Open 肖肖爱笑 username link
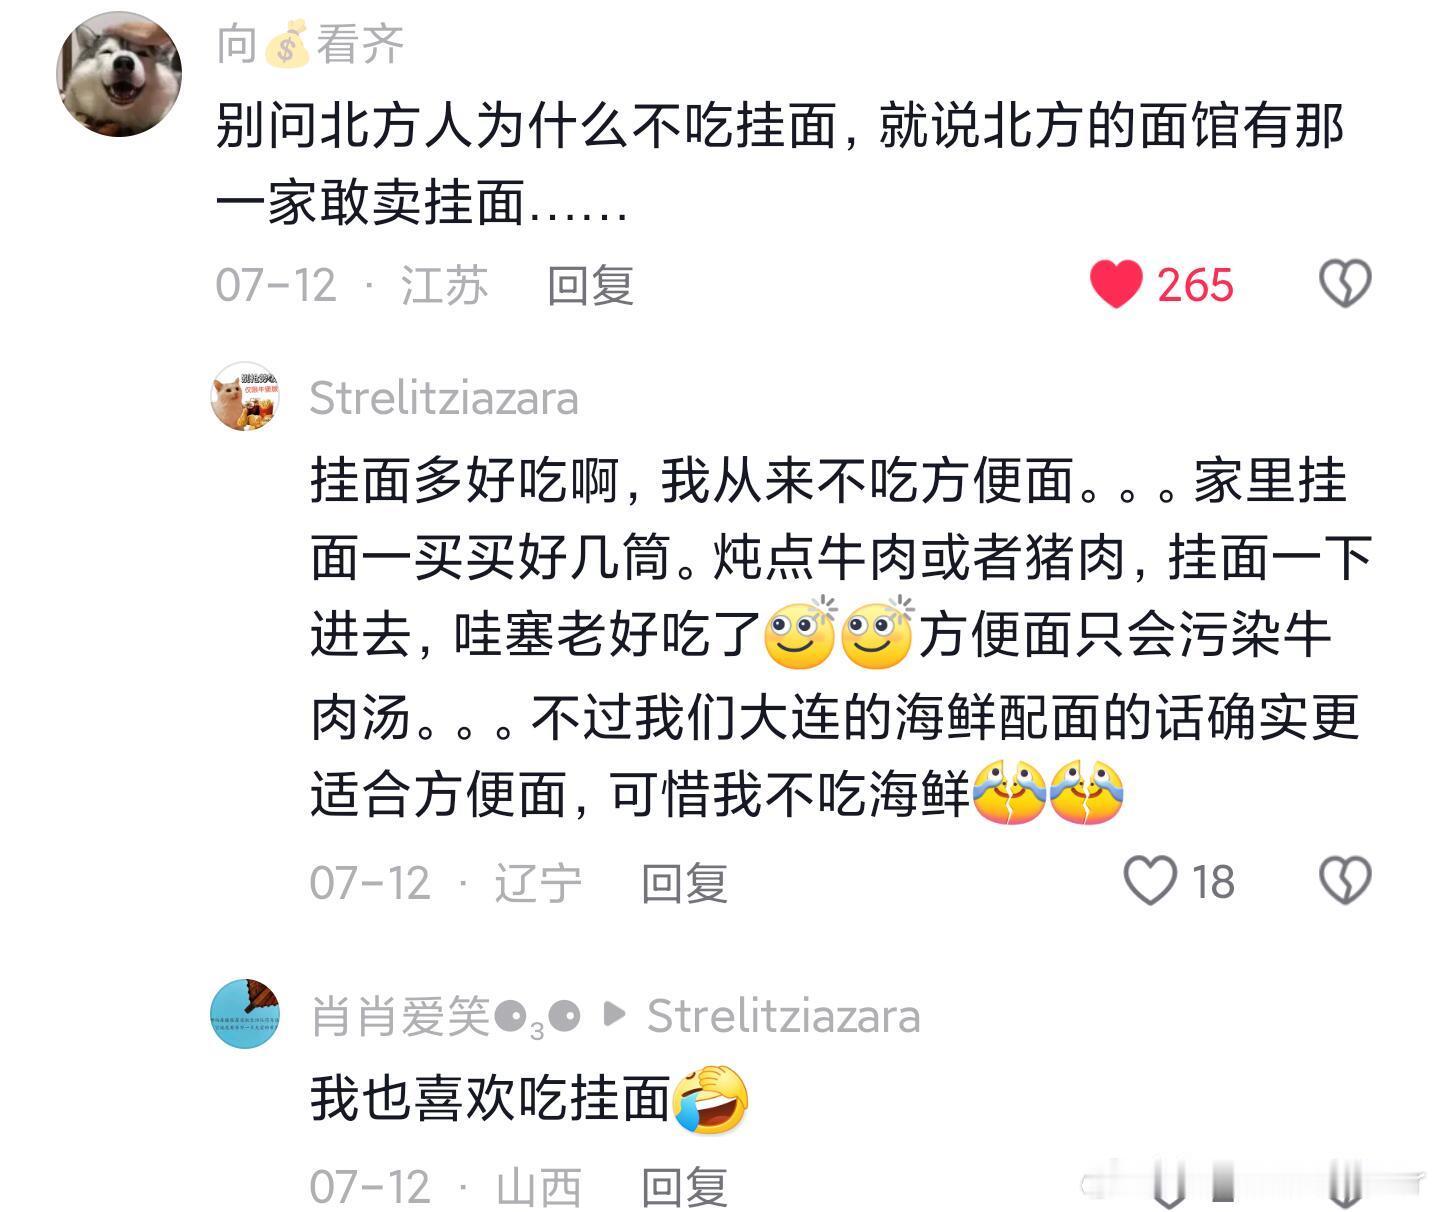The image size is (1437, 1212). (x=446, y=1016)
